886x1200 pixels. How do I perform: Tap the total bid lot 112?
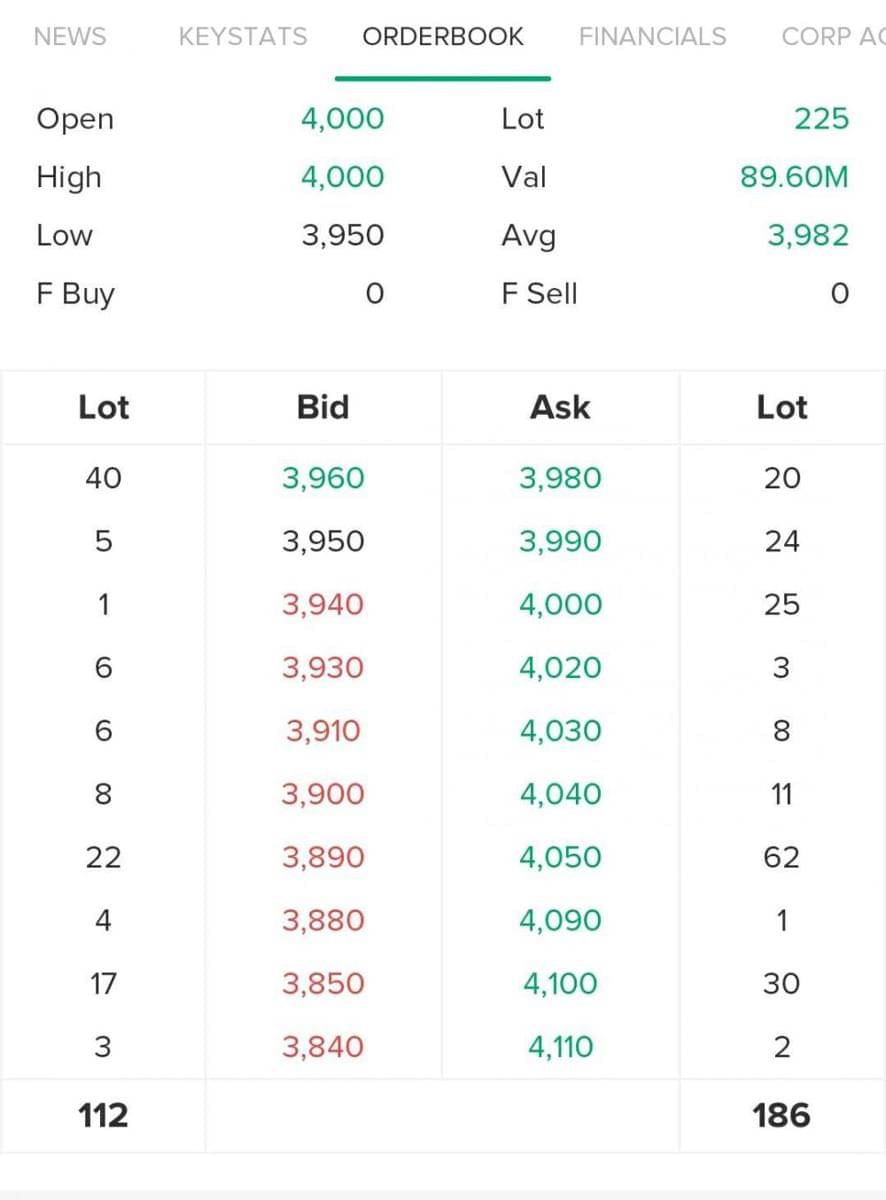tap(103, 1115)
